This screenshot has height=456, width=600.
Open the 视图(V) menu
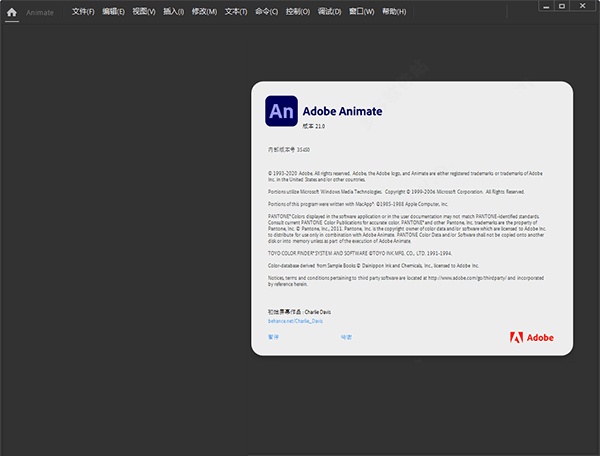[145, 11]
